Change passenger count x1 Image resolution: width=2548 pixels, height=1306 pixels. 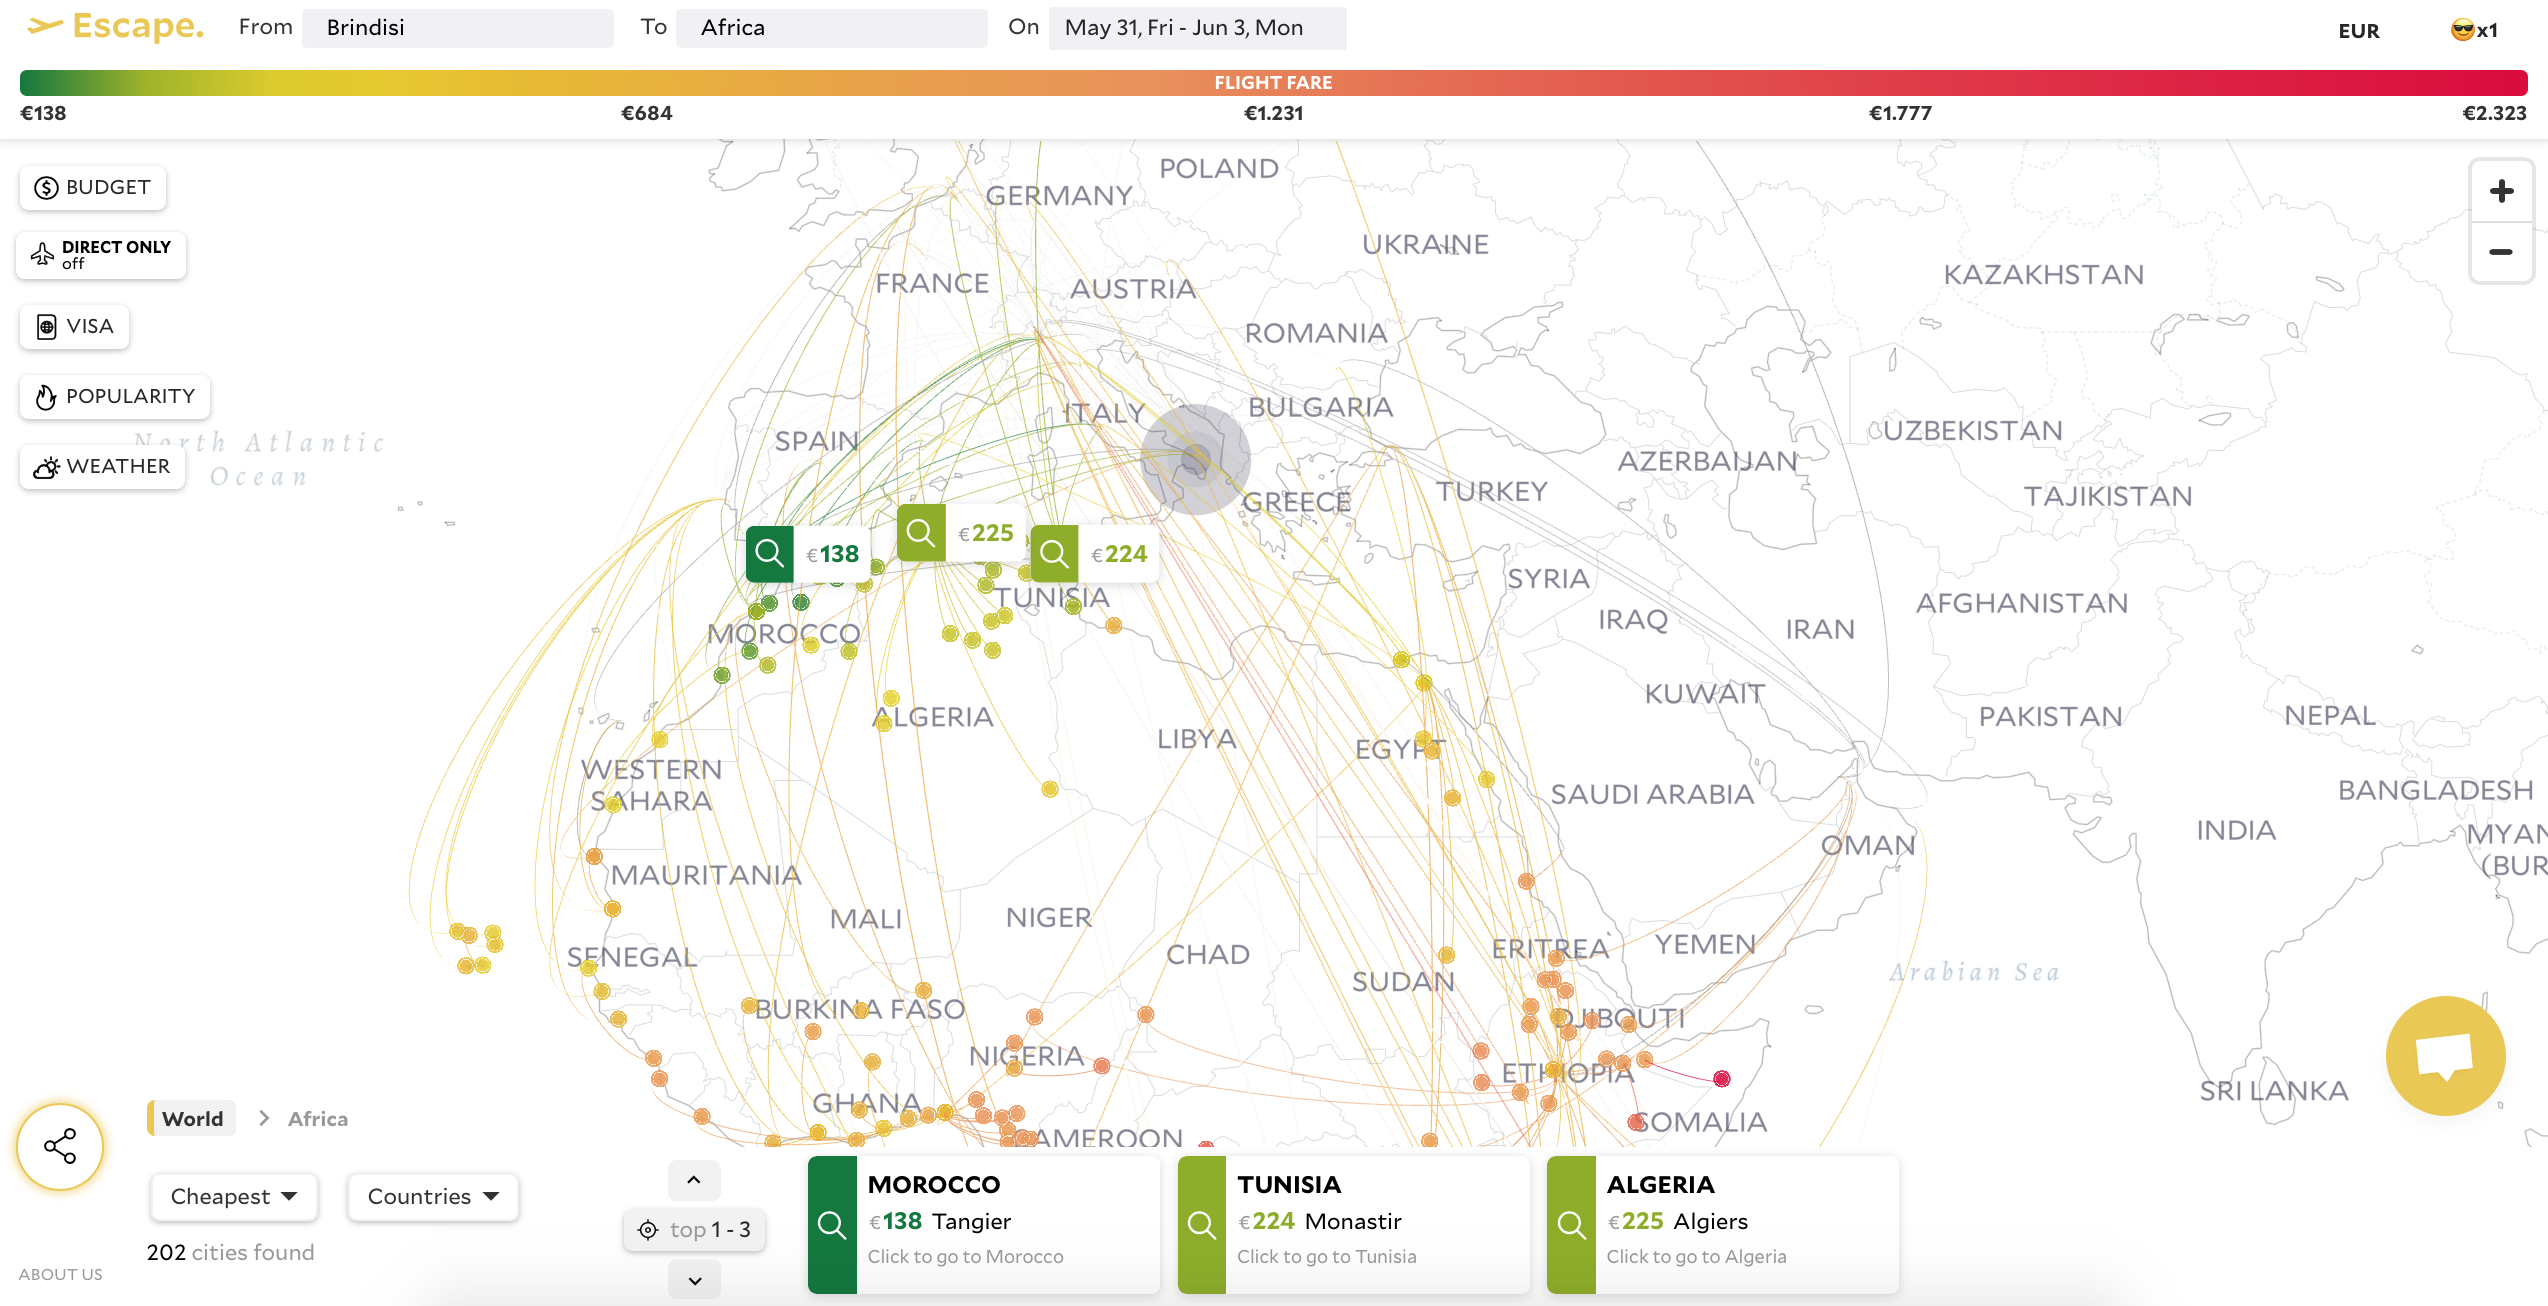coord(2474,31)
